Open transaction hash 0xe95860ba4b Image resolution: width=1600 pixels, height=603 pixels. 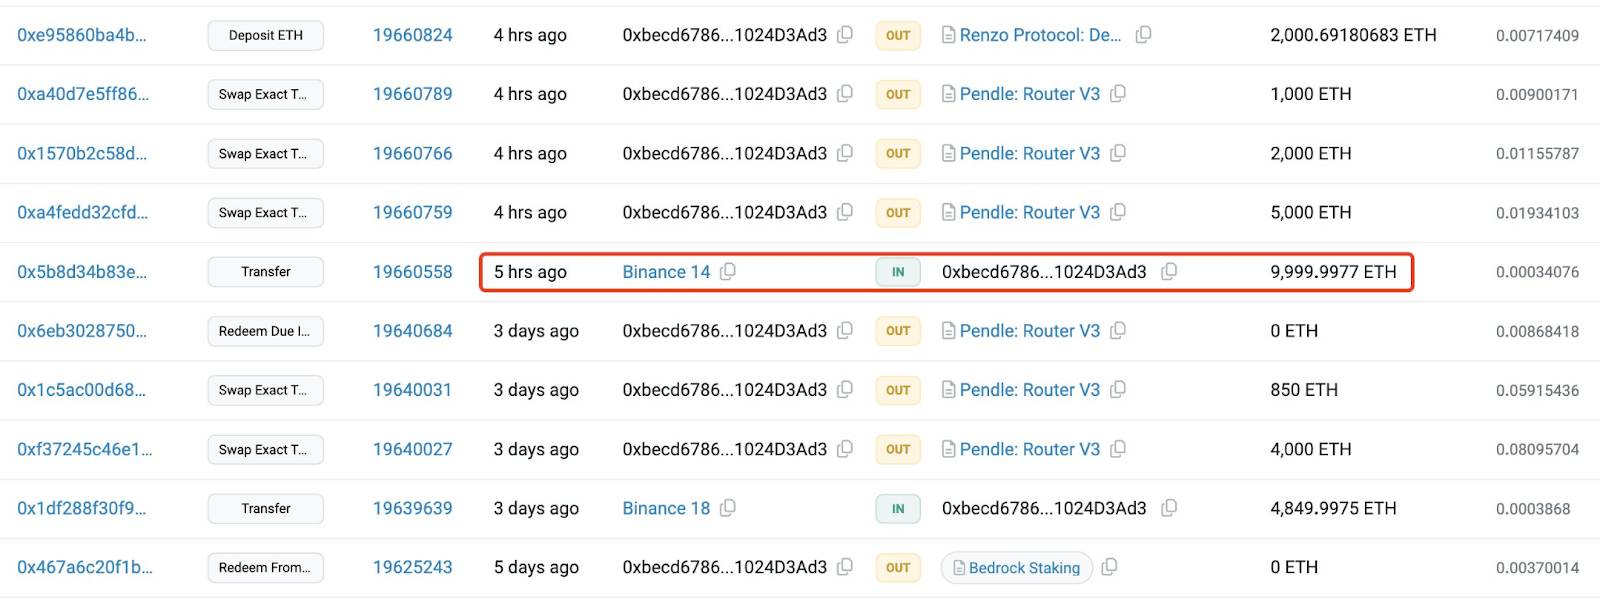pyautogui.click(x=82, y=35)
